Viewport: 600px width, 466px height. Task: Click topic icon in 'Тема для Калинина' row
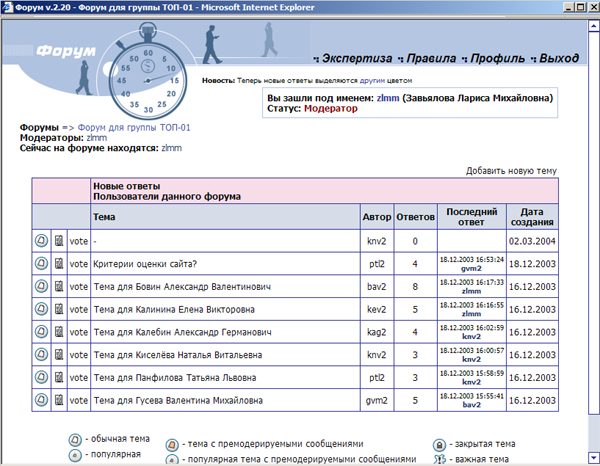tap(41, 309)
